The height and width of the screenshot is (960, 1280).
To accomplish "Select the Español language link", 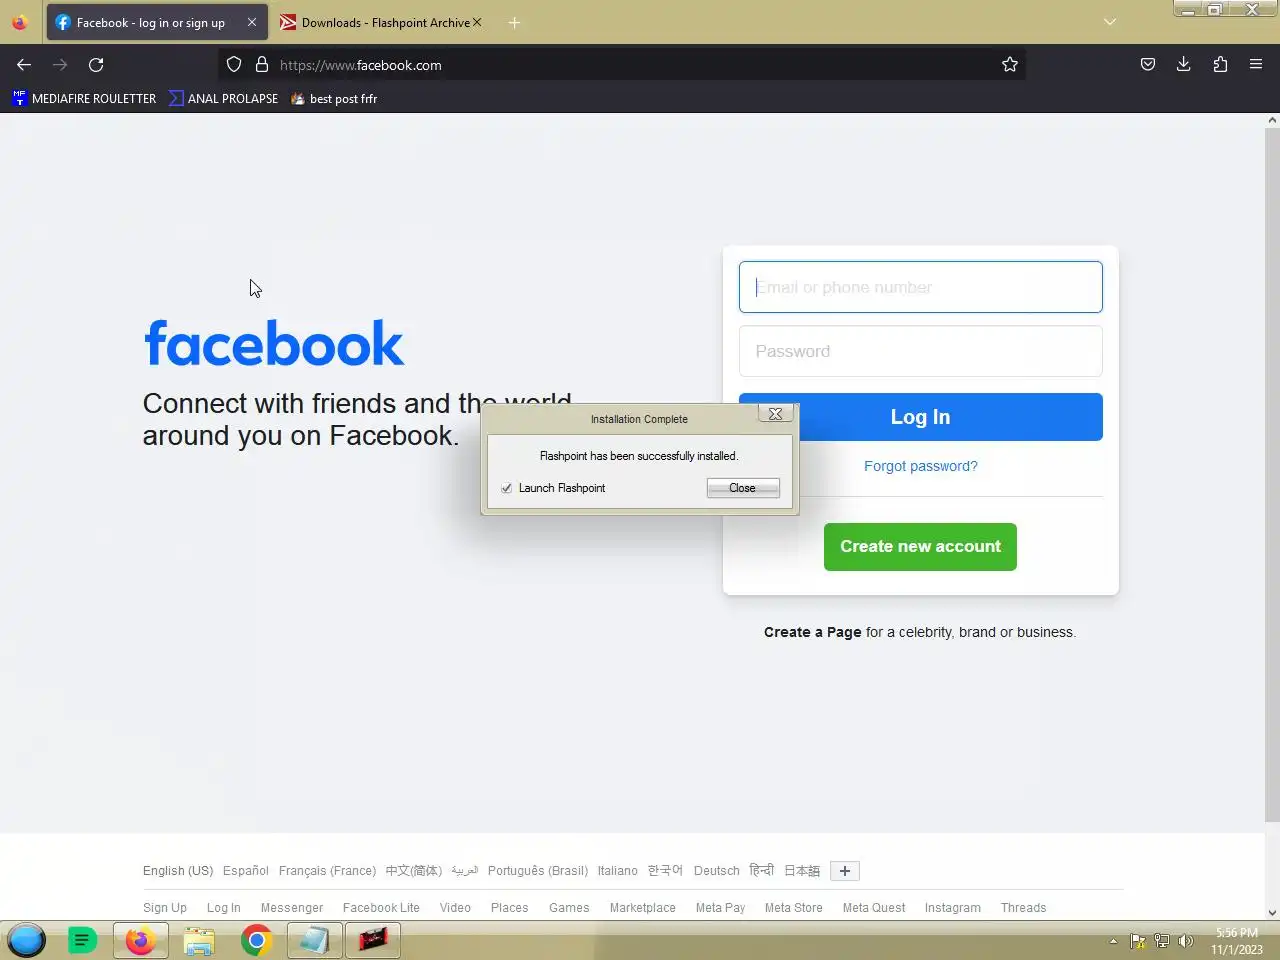I will [246, 871].
